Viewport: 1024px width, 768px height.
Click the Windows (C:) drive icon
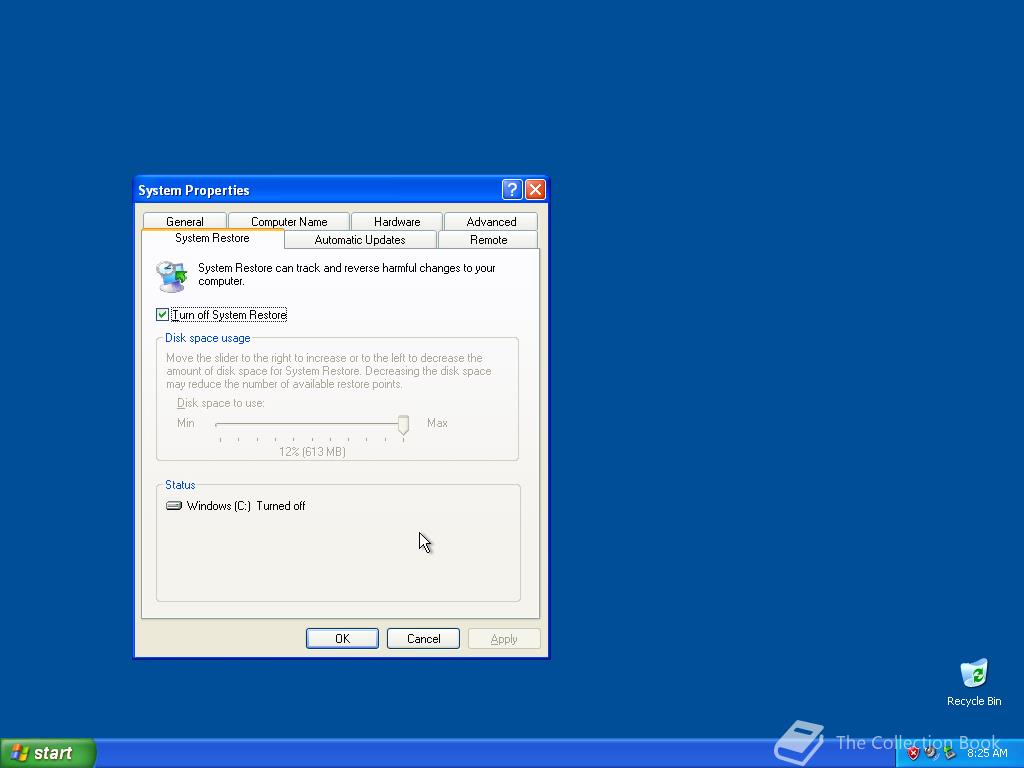(174, 505)
